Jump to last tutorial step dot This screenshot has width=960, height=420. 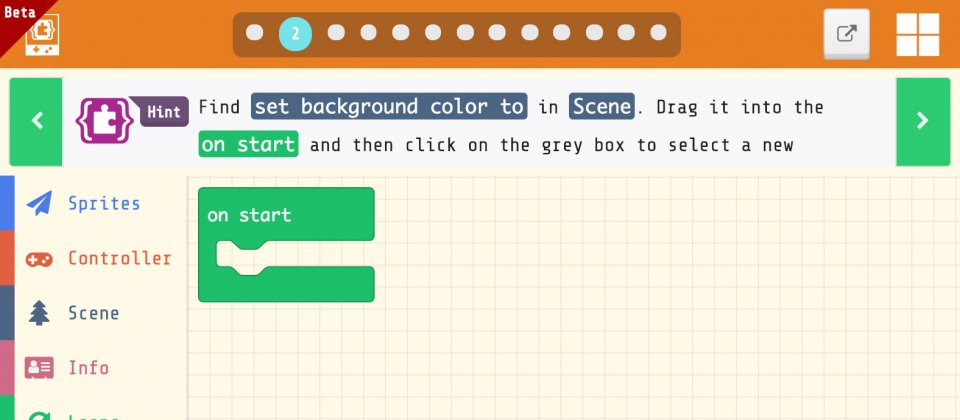pos(658,32)
